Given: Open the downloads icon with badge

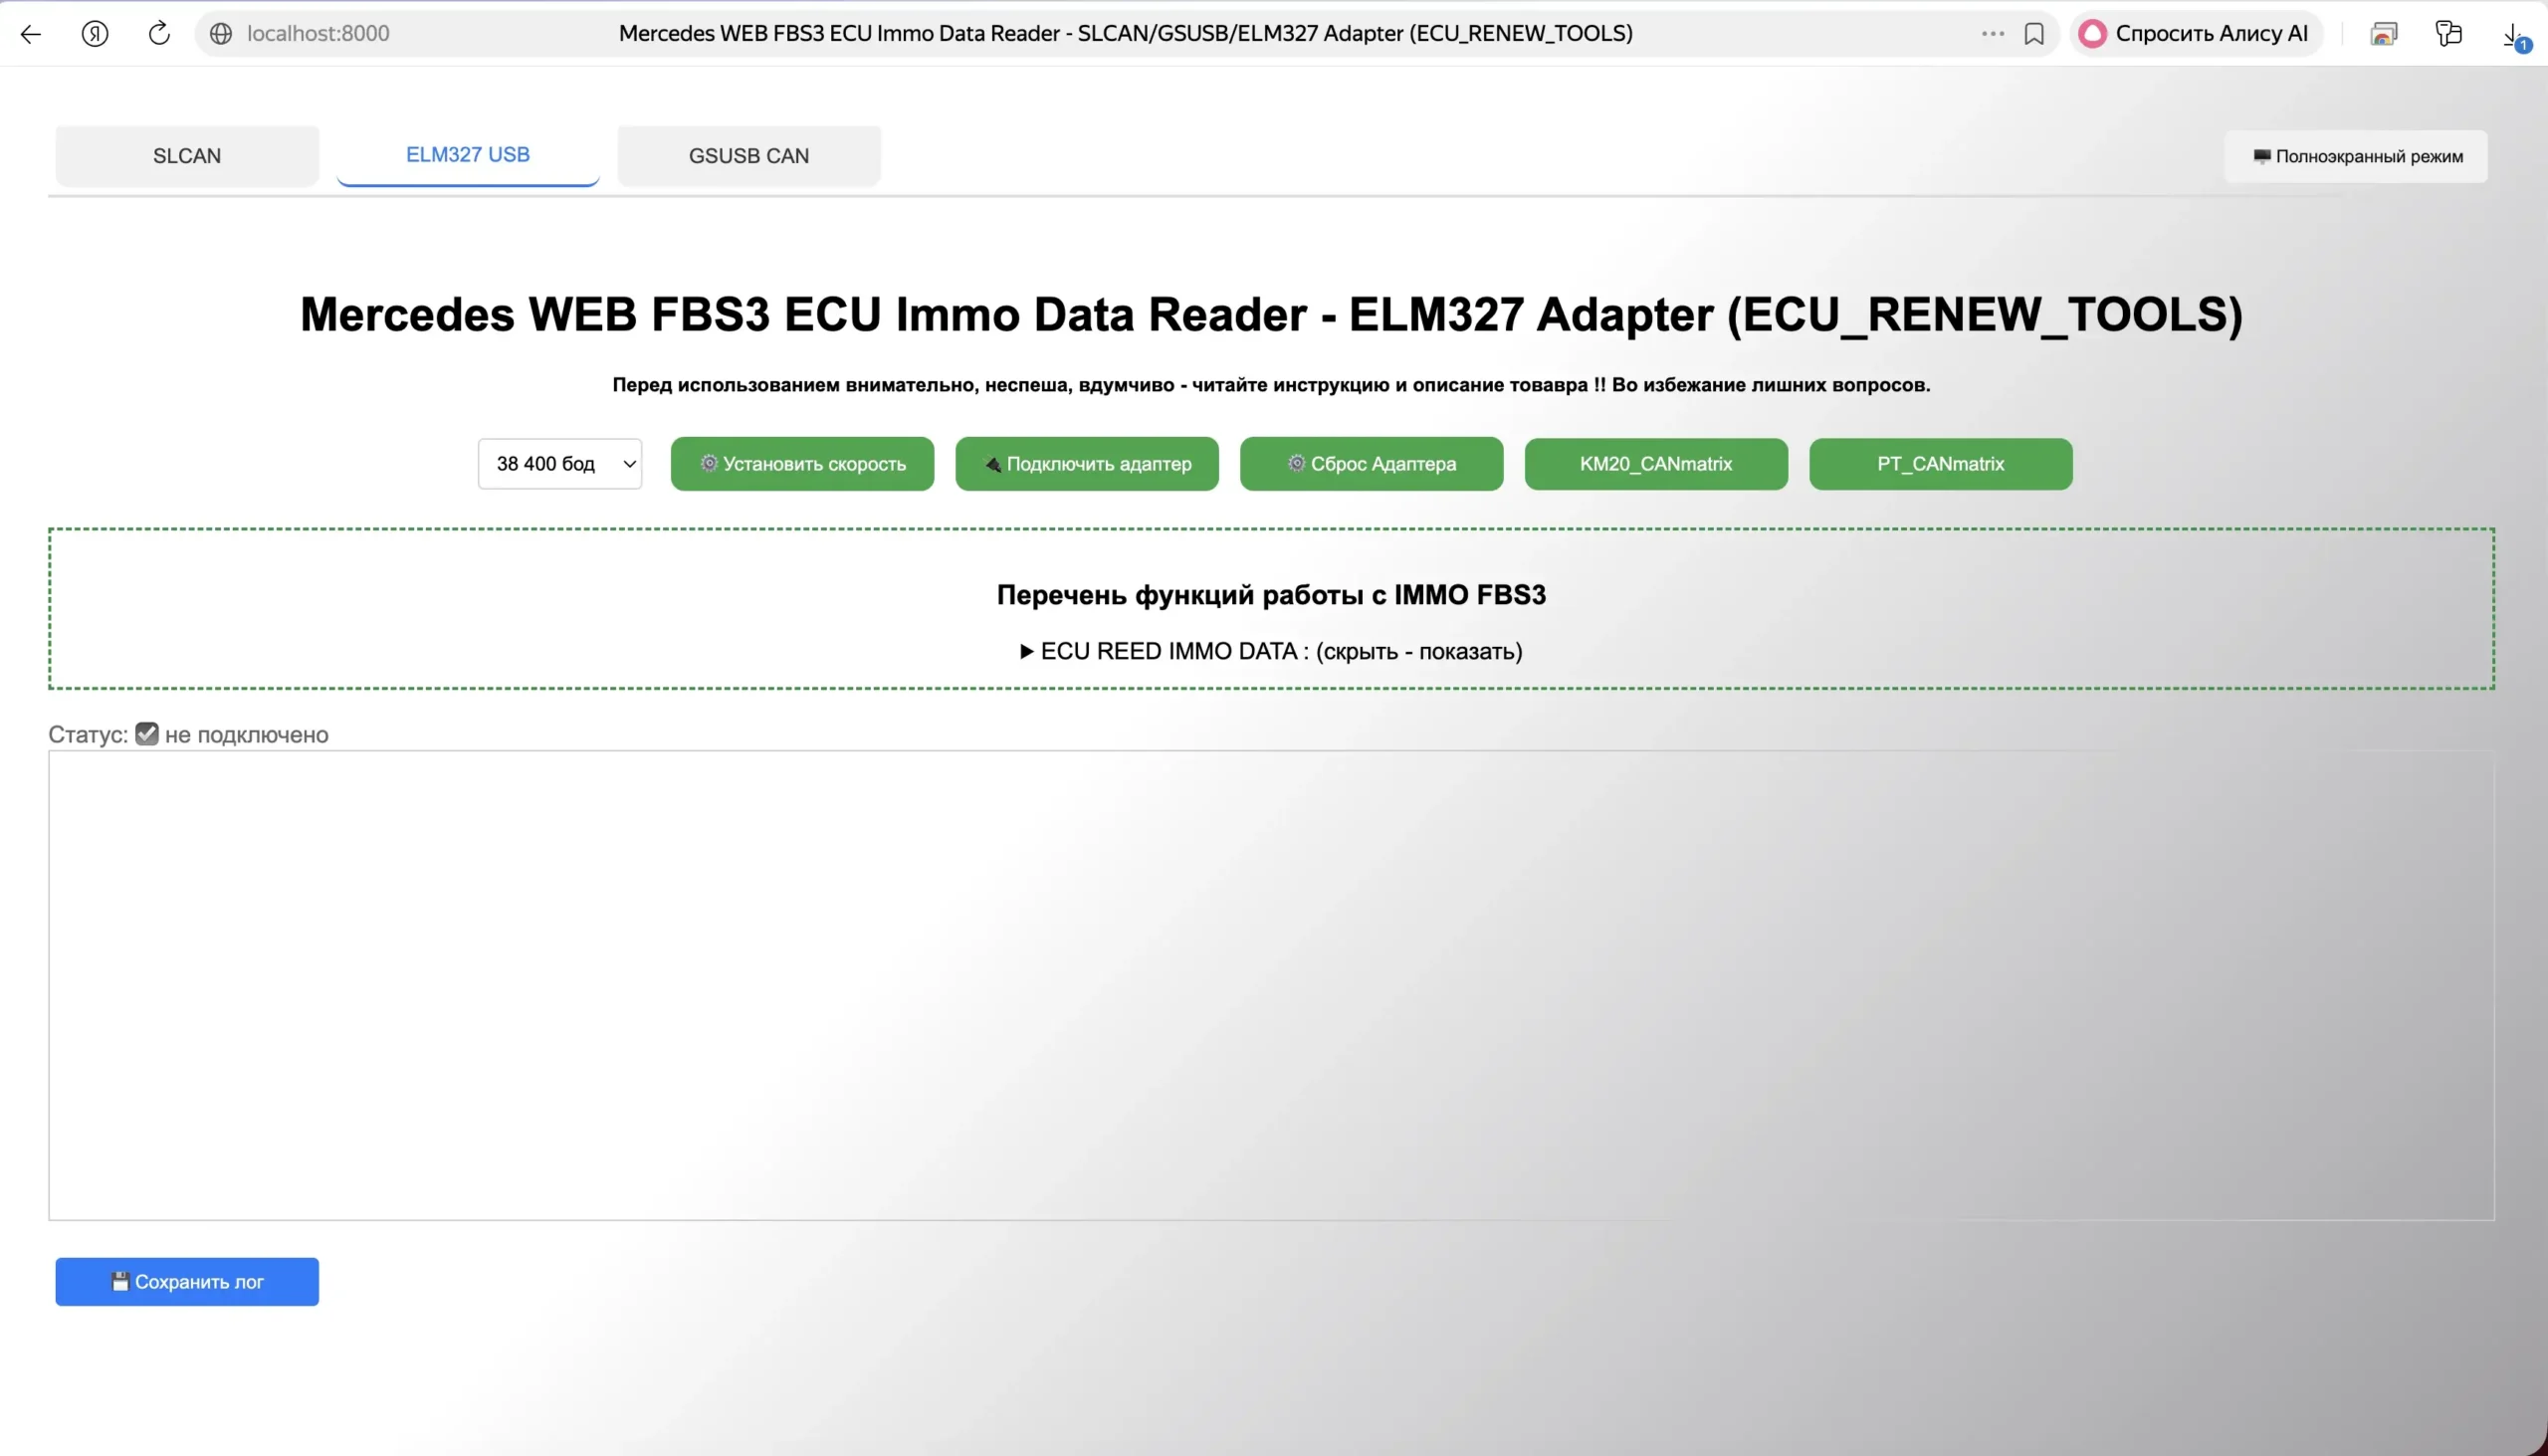Looking at the screenshot, I should coord(2512,35).
